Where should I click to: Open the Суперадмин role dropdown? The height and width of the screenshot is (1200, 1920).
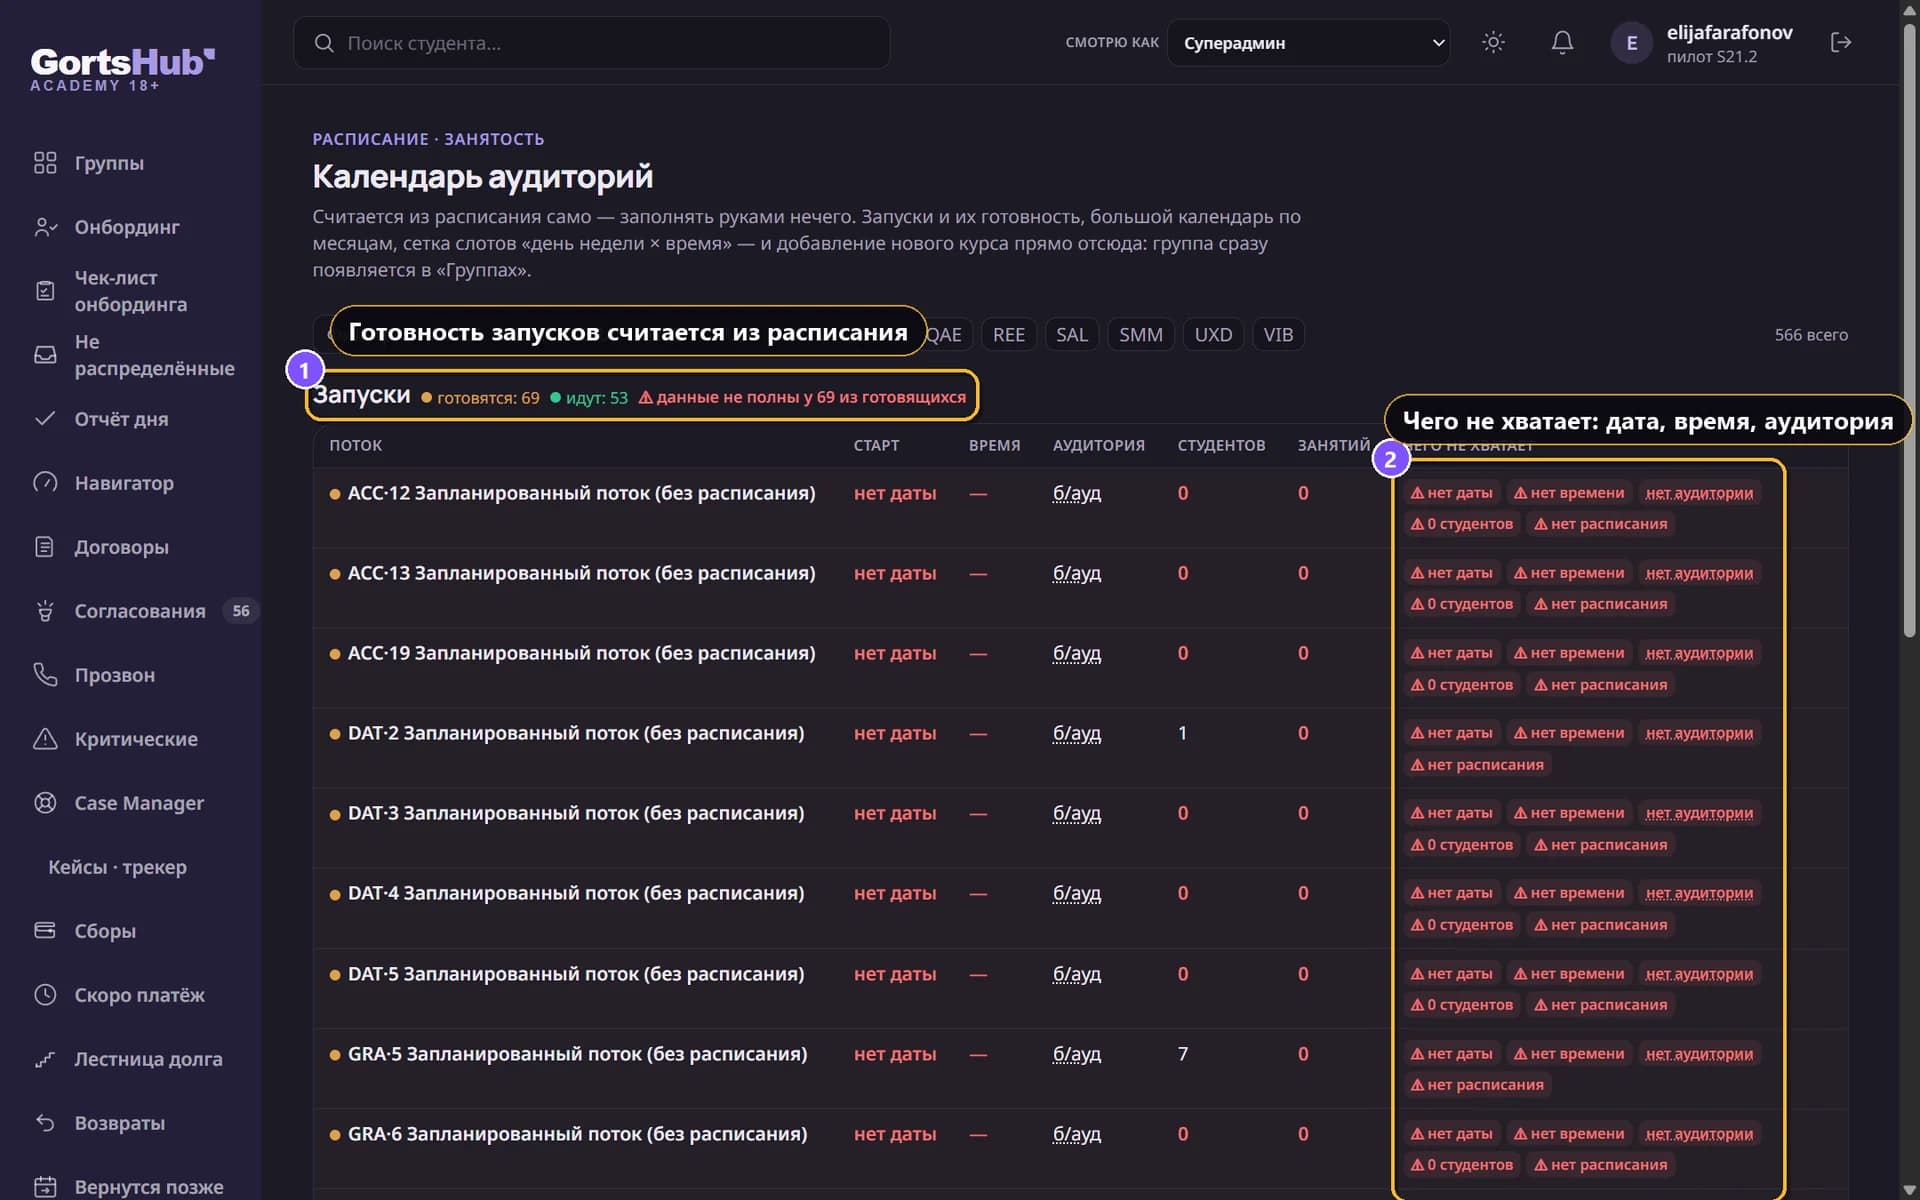click(x=1308, y=43)
